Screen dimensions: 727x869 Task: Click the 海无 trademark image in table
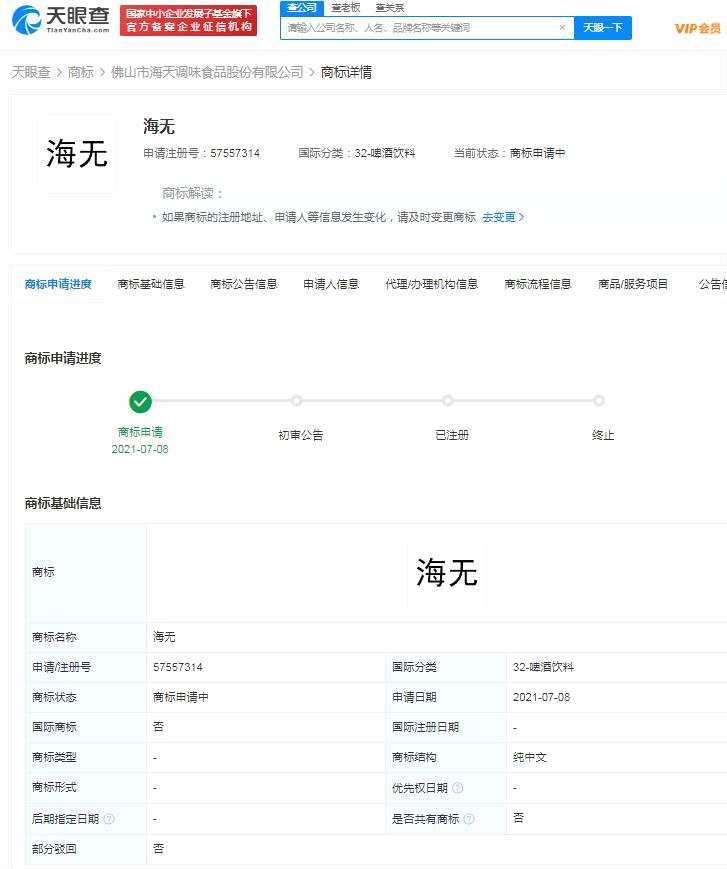(447, 573)
